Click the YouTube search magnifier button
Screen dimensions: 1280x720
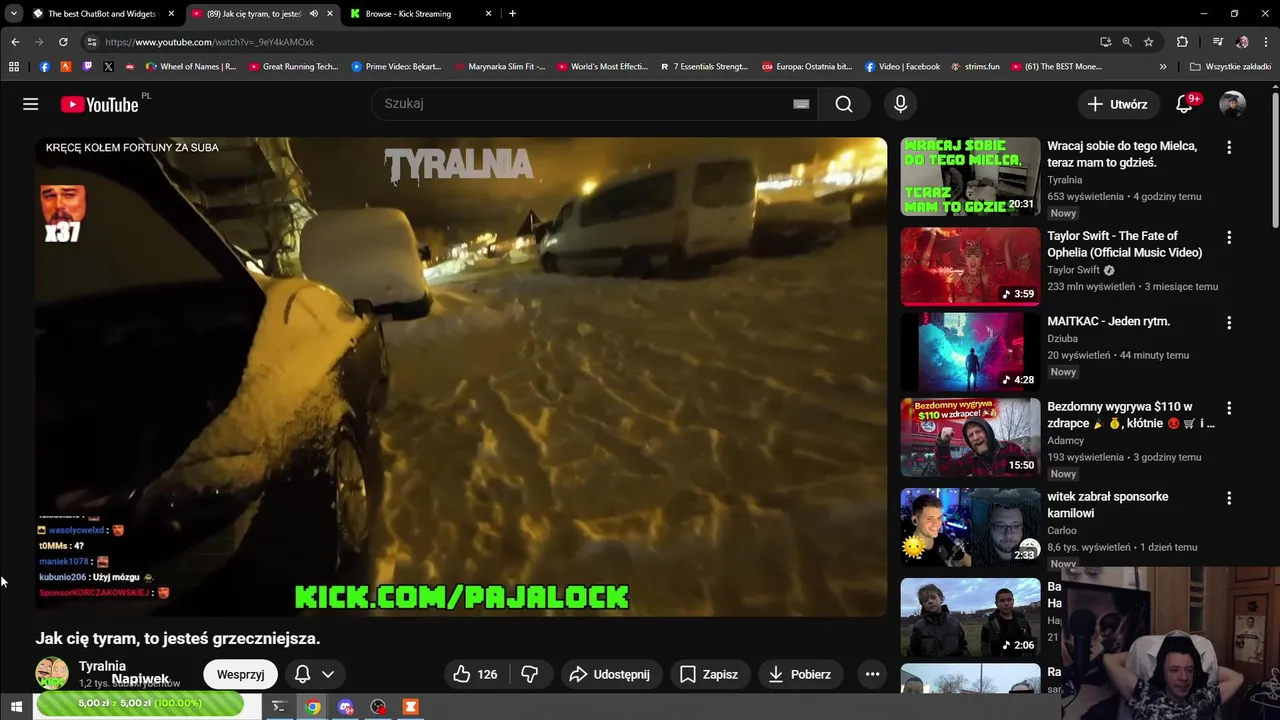tap(844, 104)
